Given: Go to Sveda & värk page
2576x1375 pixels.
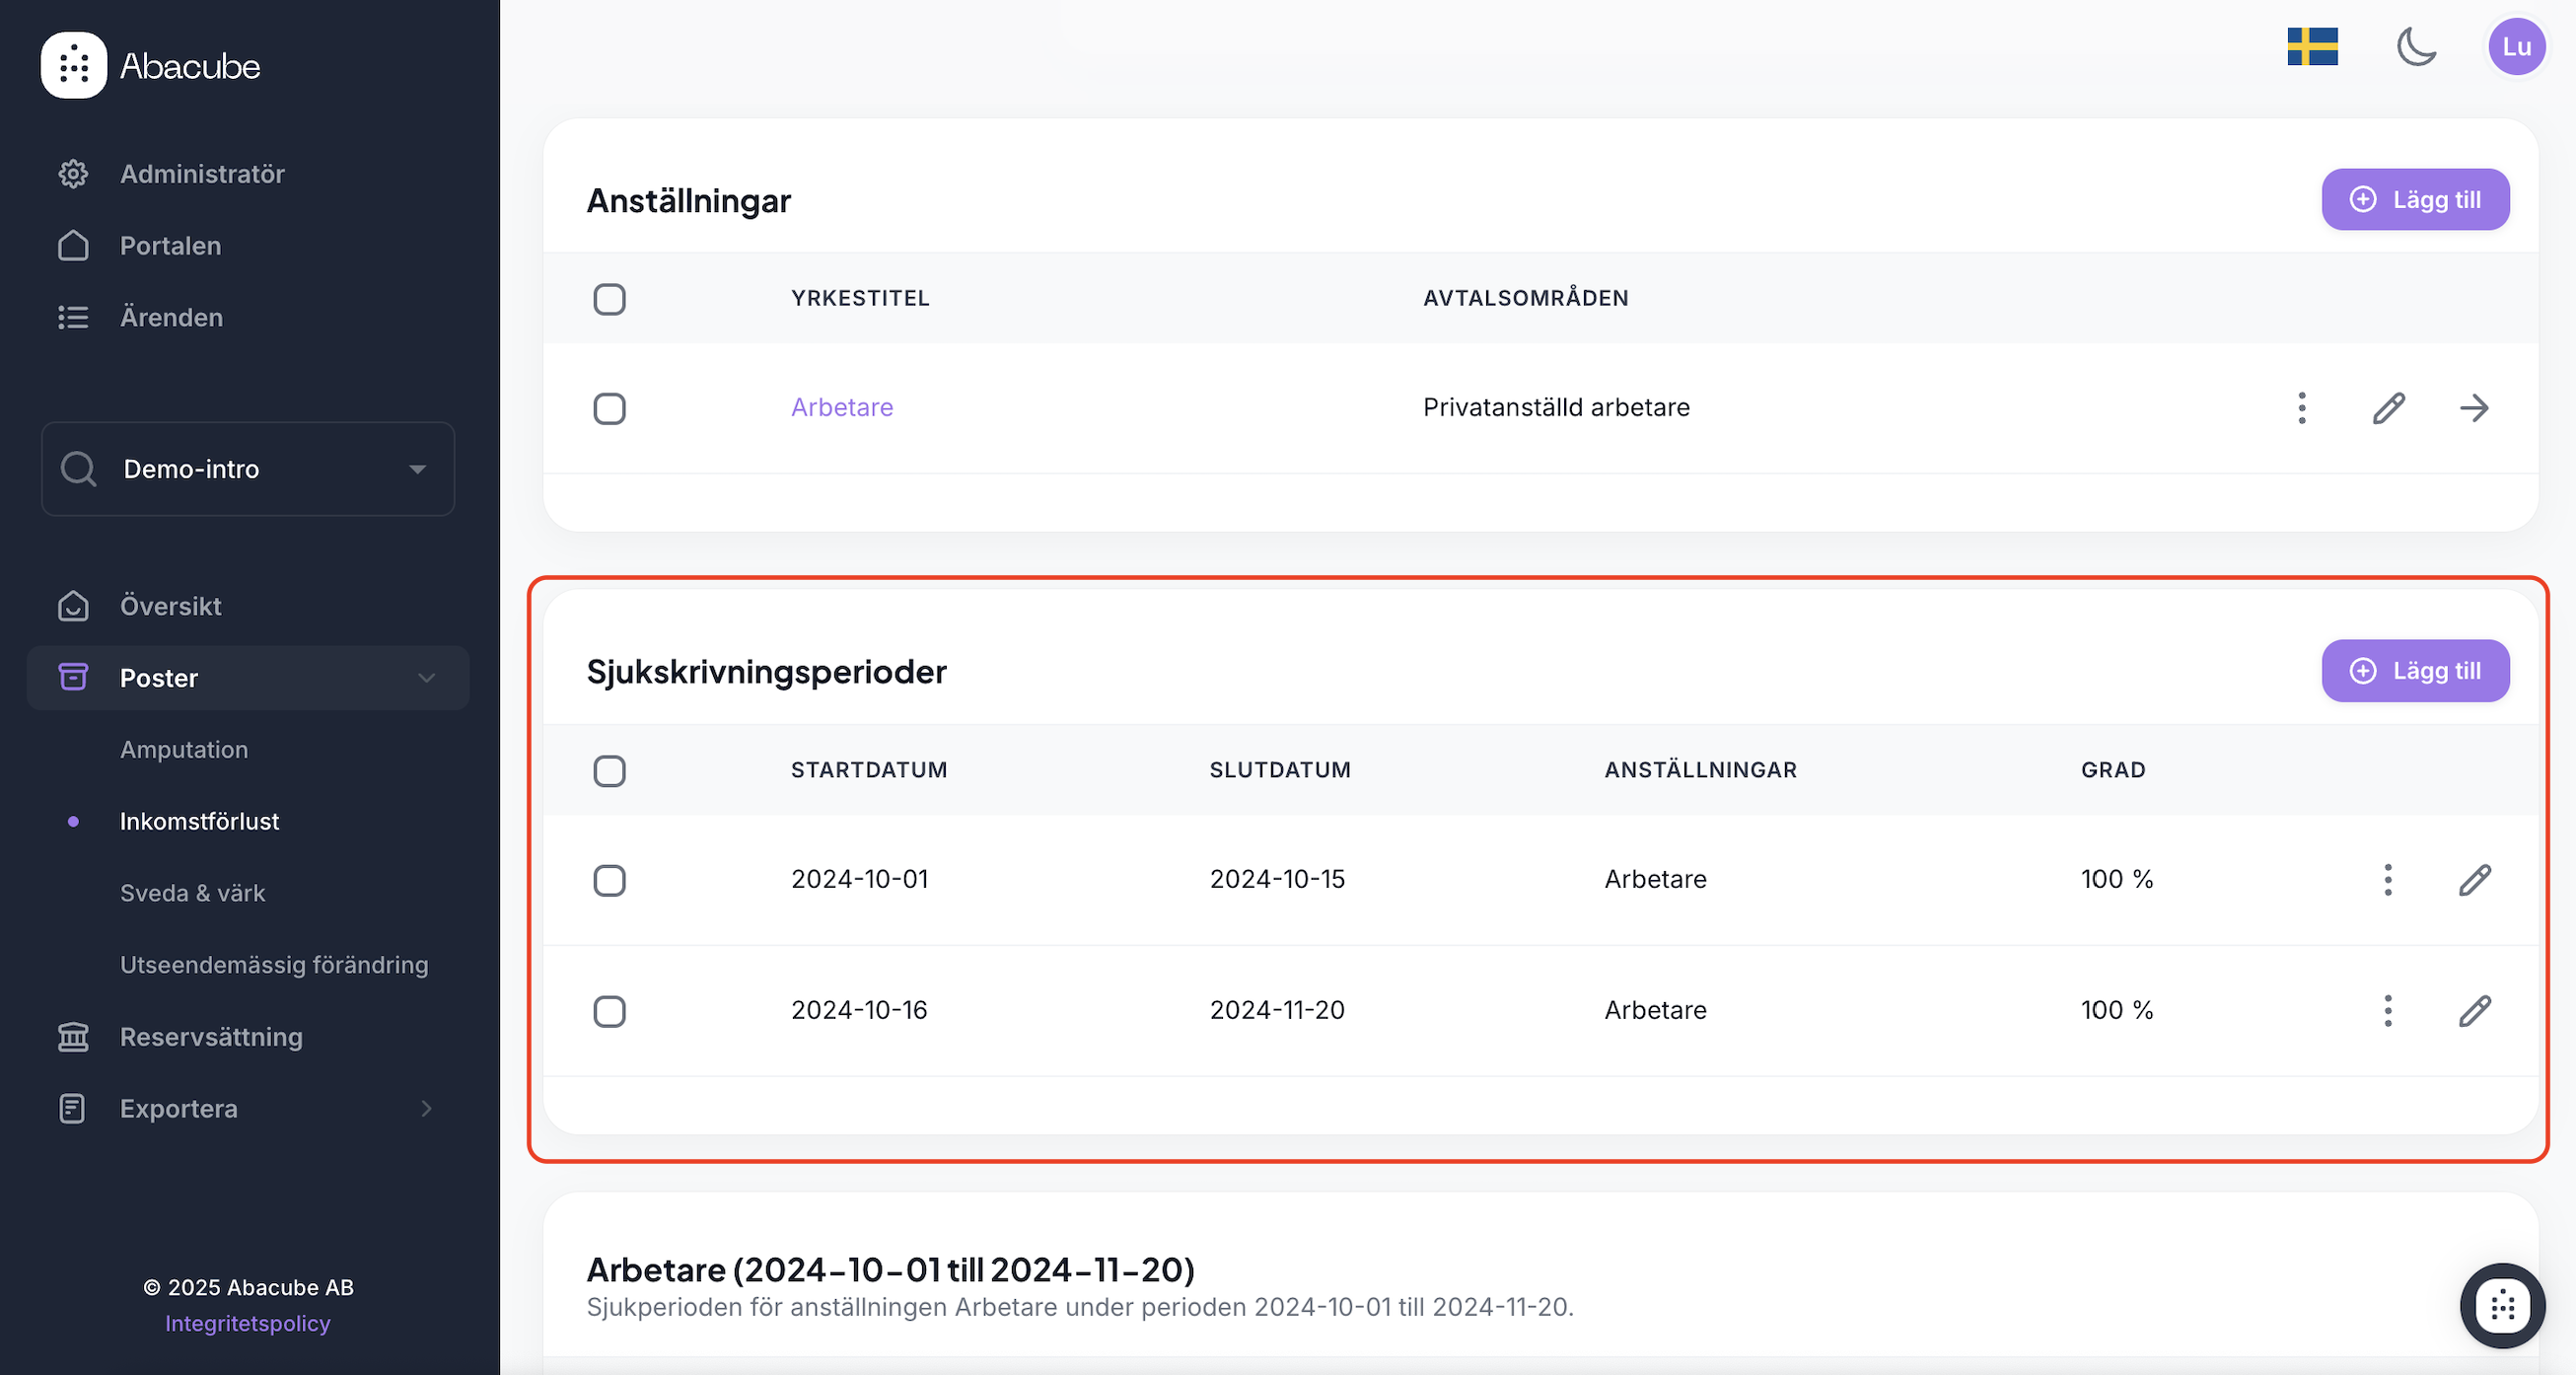Looking at the screenshot, I should 192,893.
